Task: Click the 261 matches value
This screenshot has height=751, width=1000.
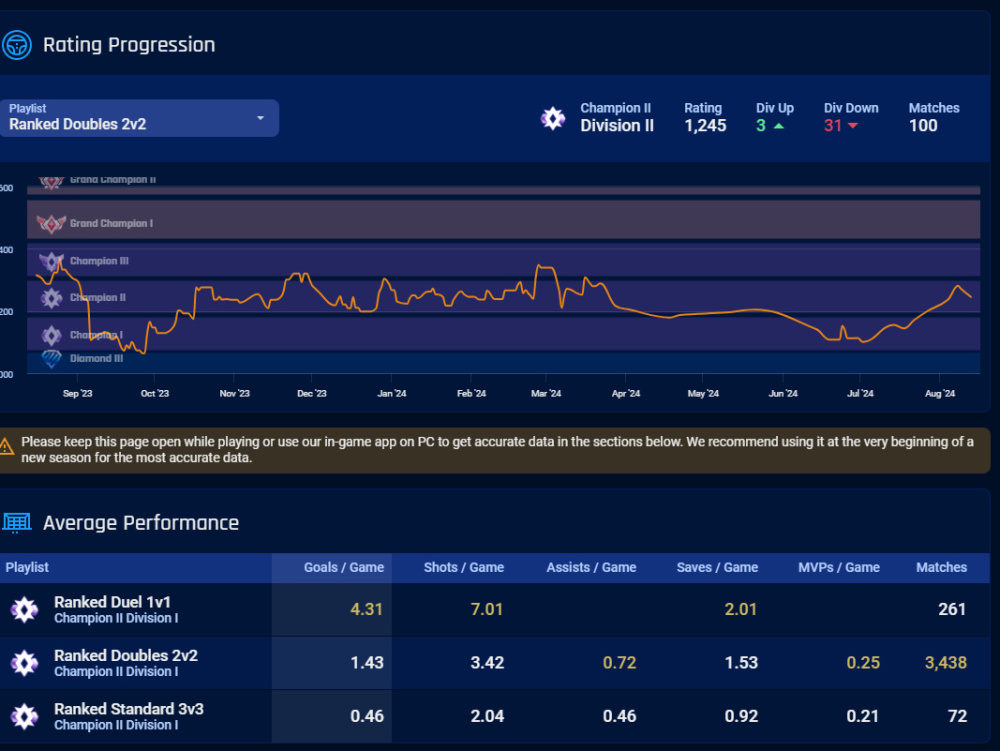Action: coord(952,609)
